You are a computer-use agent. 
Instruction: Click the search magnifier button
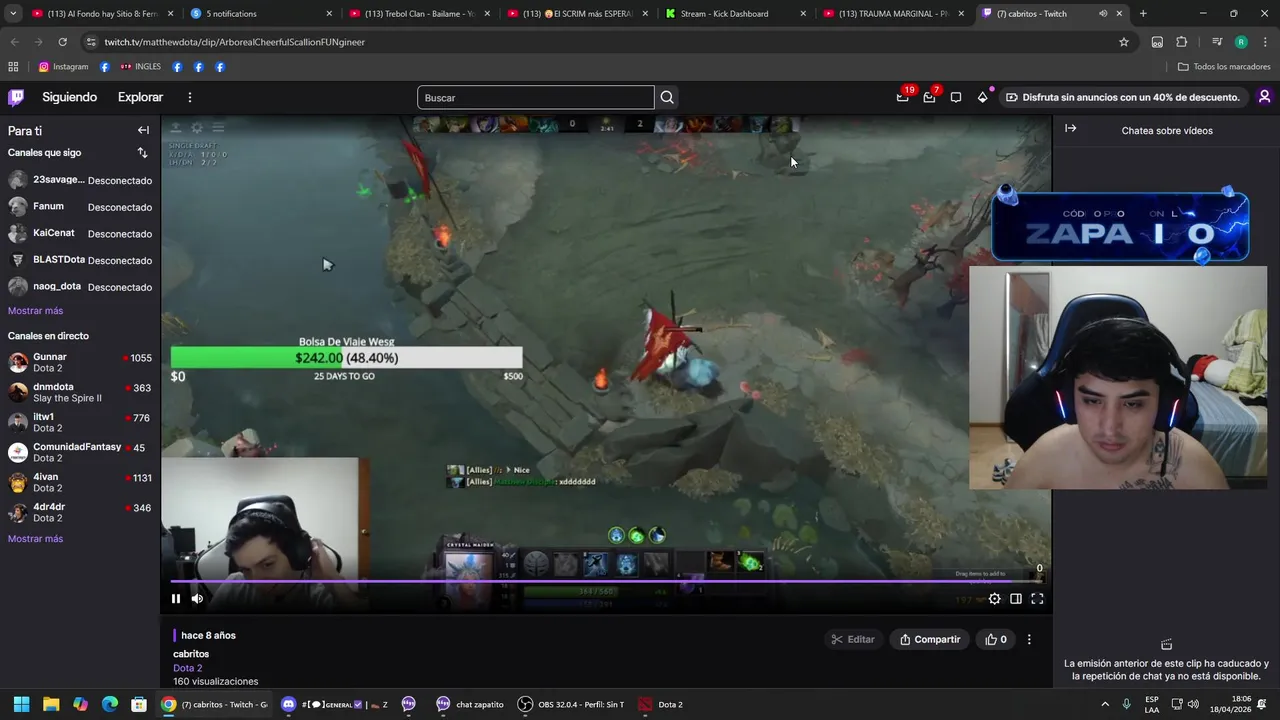[667, 97]
